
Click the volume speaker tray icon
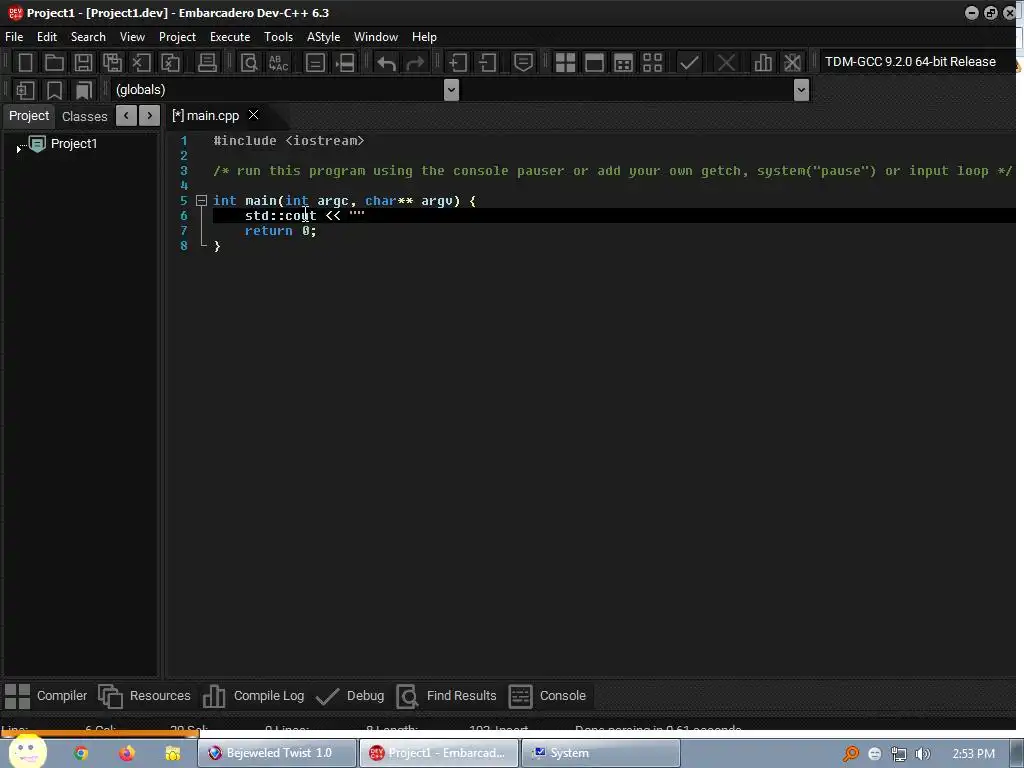(x=922, y=754)
